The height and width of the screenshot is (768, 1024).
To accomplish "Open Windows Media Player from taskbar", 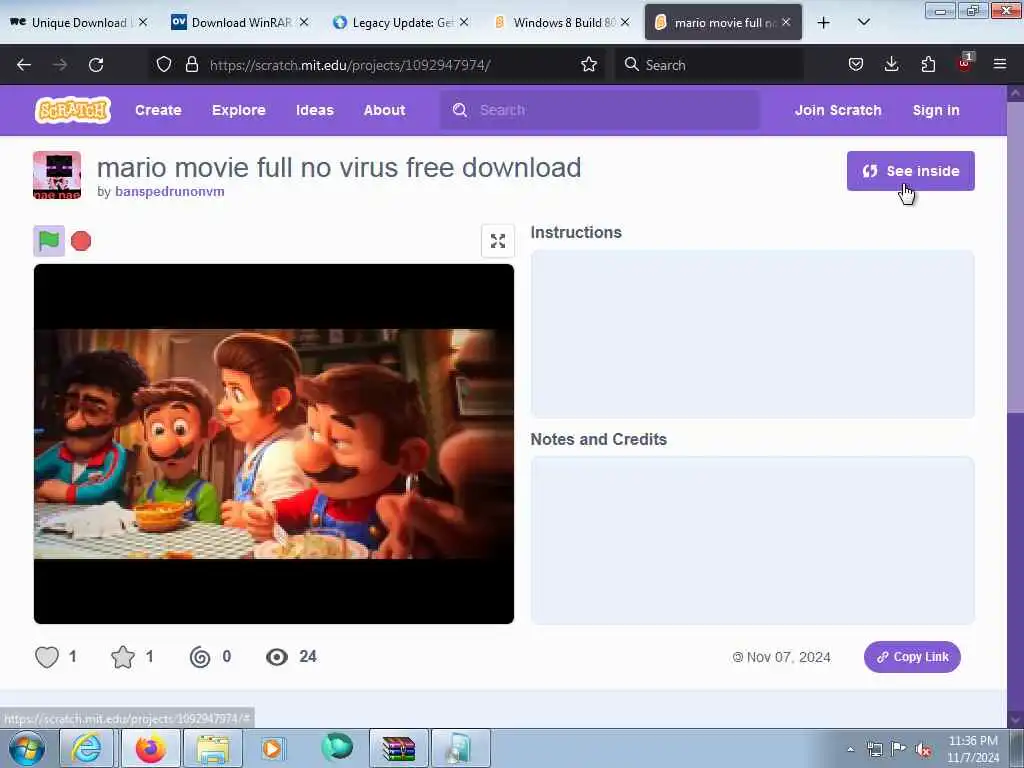I will (x=272, y=748).
